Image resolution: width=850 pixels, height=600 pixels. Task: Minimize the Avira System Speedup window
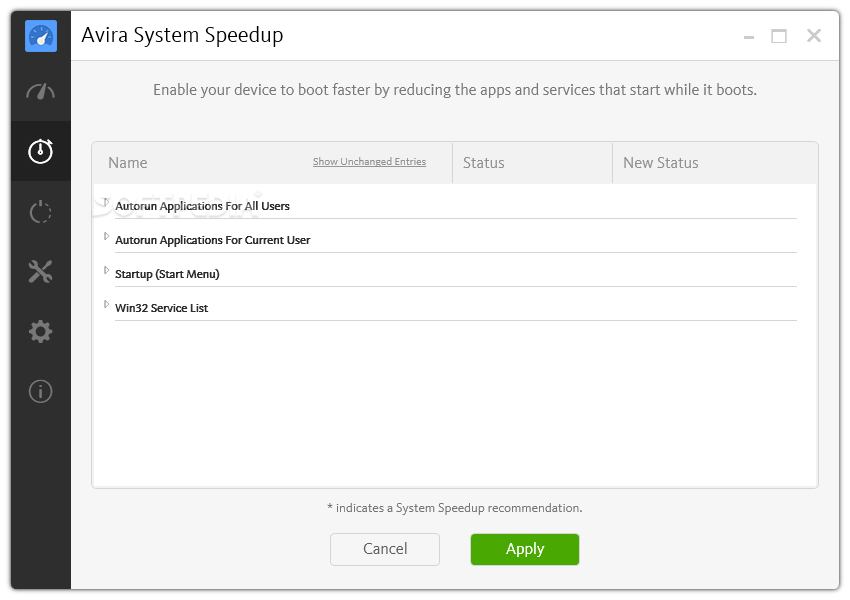(749, 37)
